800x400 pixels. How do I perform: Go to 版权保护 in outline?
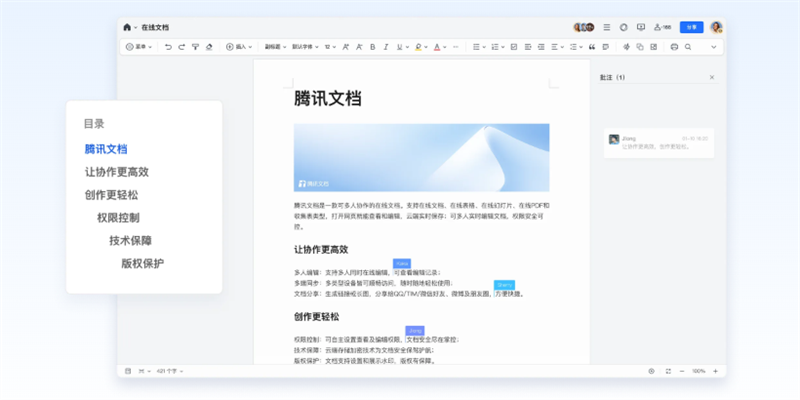pos(143,264)
